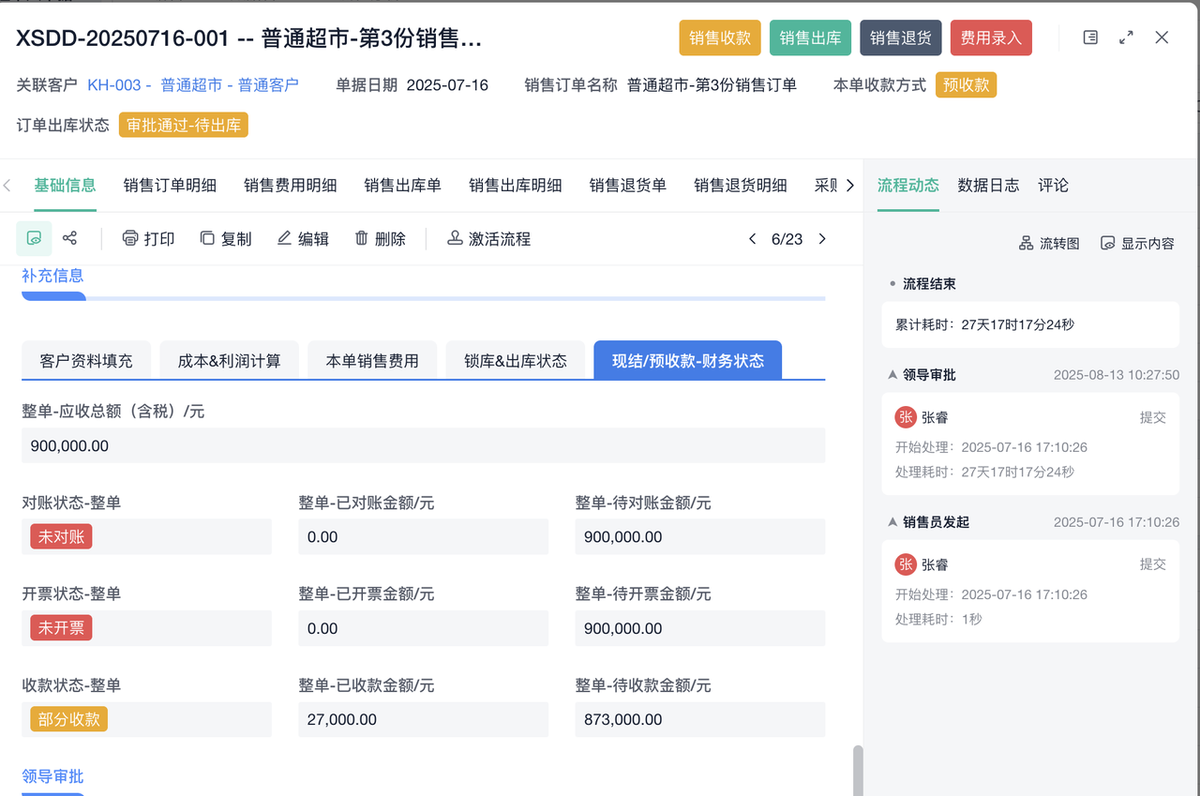Click the 累计耗时 27天17时17分24秒 text

[x=985, y=325]
